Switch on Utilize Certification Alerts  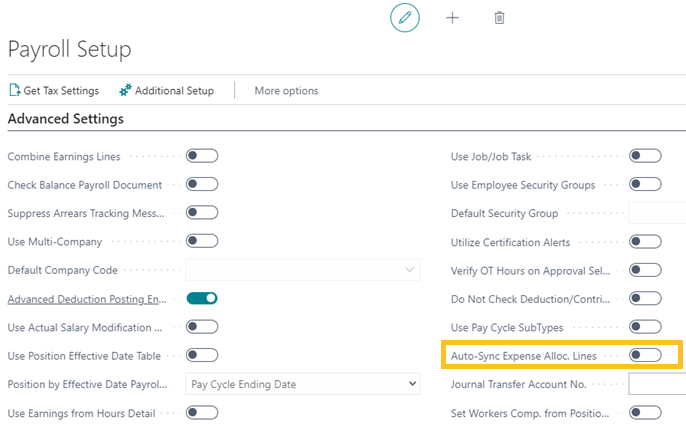coord(645,241)
